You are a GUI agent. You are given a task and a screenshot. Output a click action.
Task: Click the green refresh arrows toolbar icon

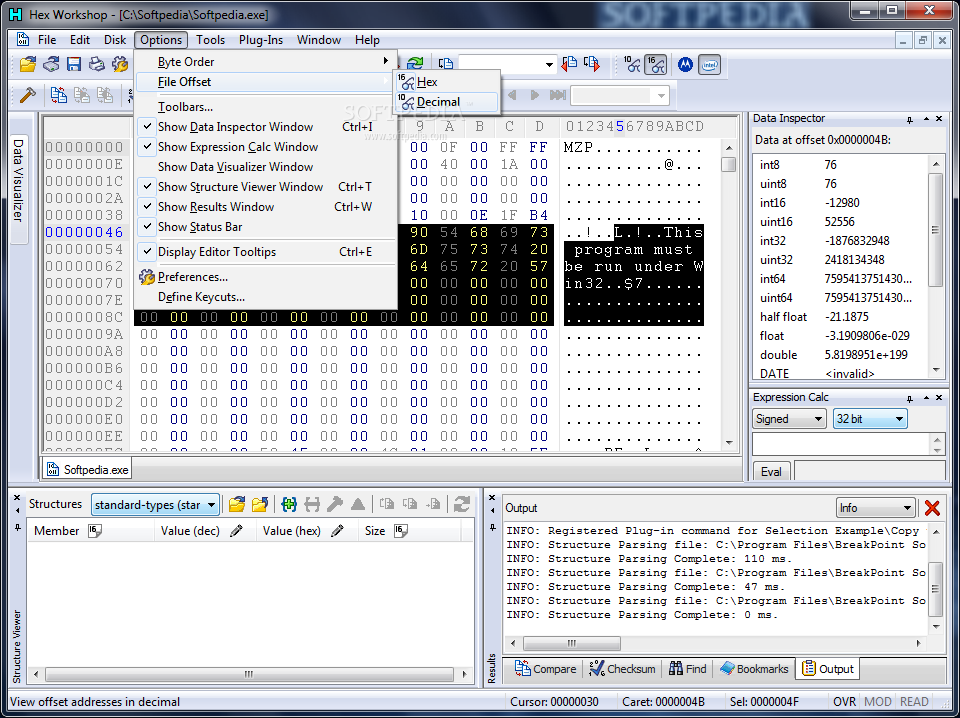click(x=415, y=63)
